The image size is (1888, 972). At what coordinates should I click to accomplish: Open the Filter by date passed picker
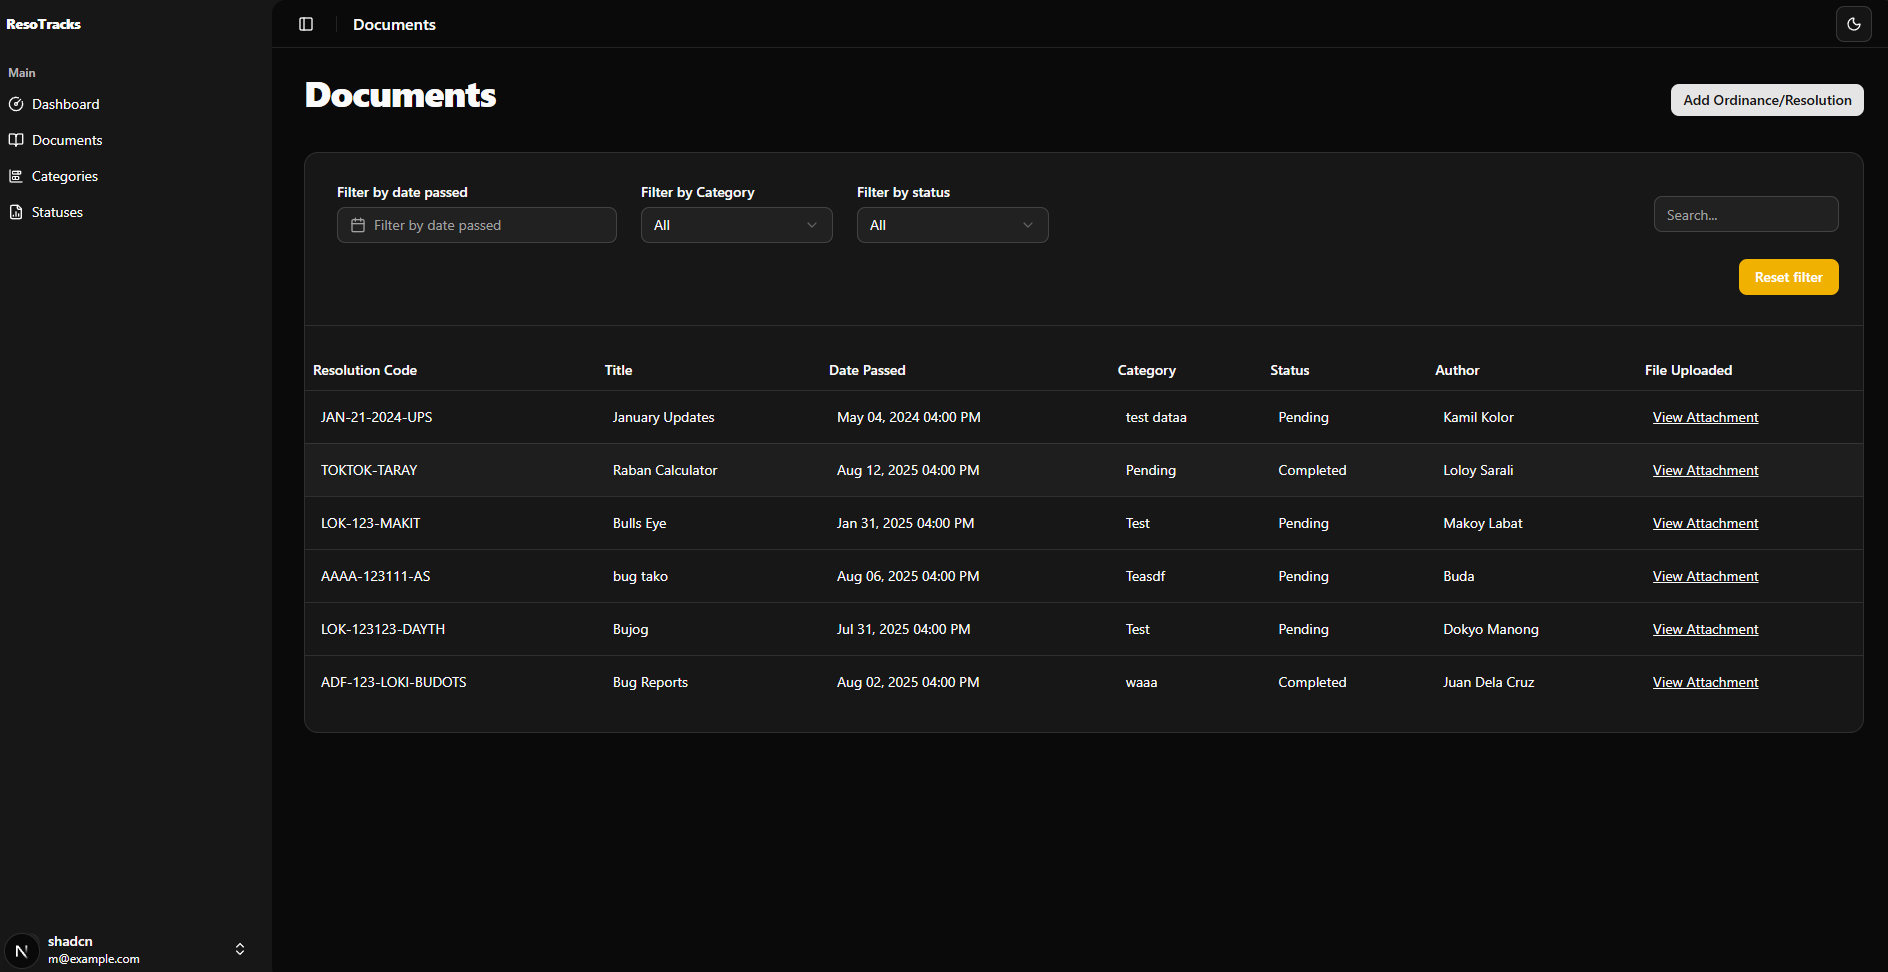477,225
